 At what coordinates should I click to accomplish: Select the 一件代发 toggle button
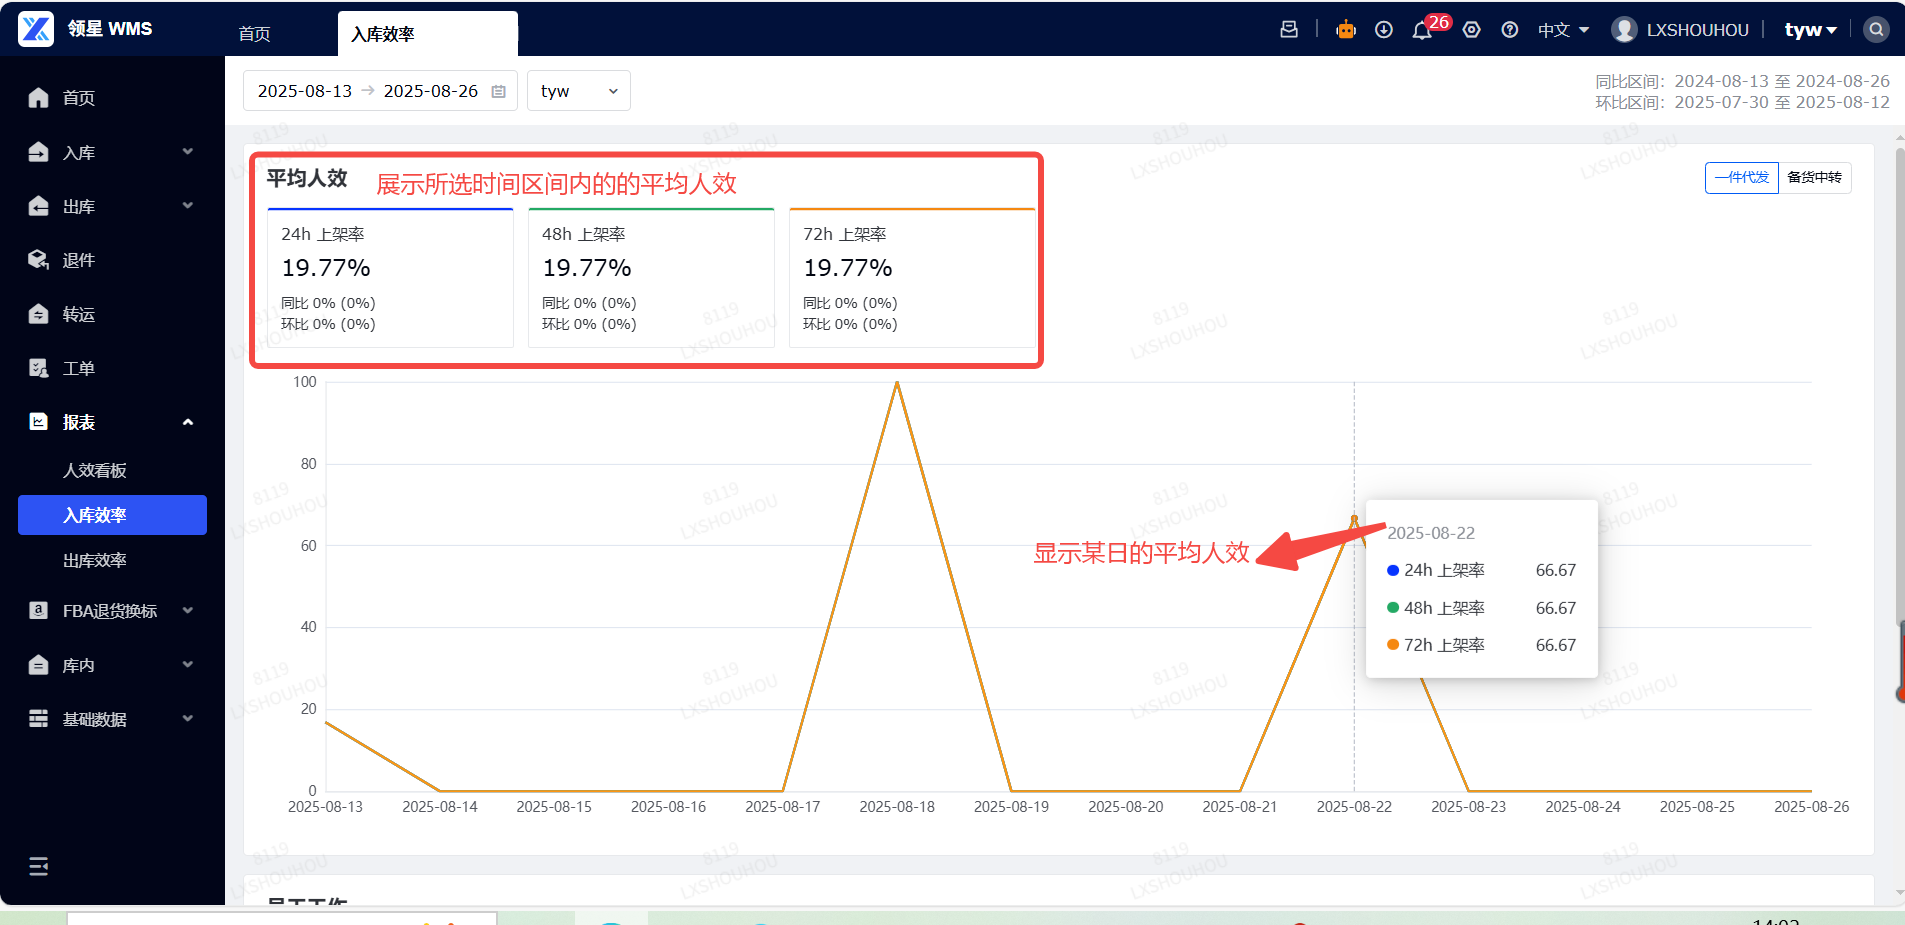pyautogui.click(x=1742, y=178)
